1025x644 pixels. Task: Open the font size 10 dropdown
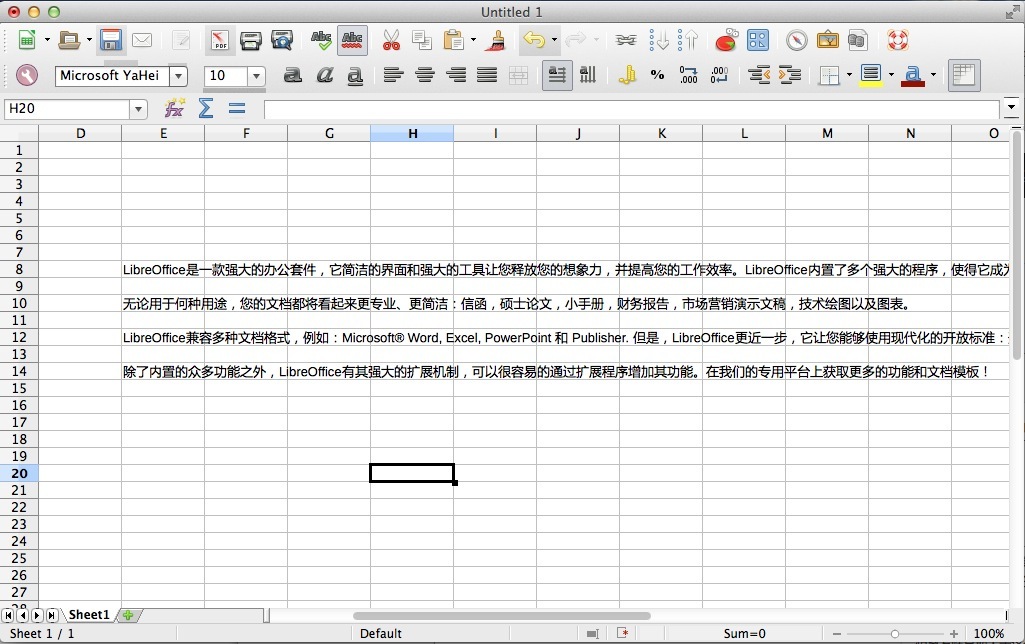[x=256, y=76]
